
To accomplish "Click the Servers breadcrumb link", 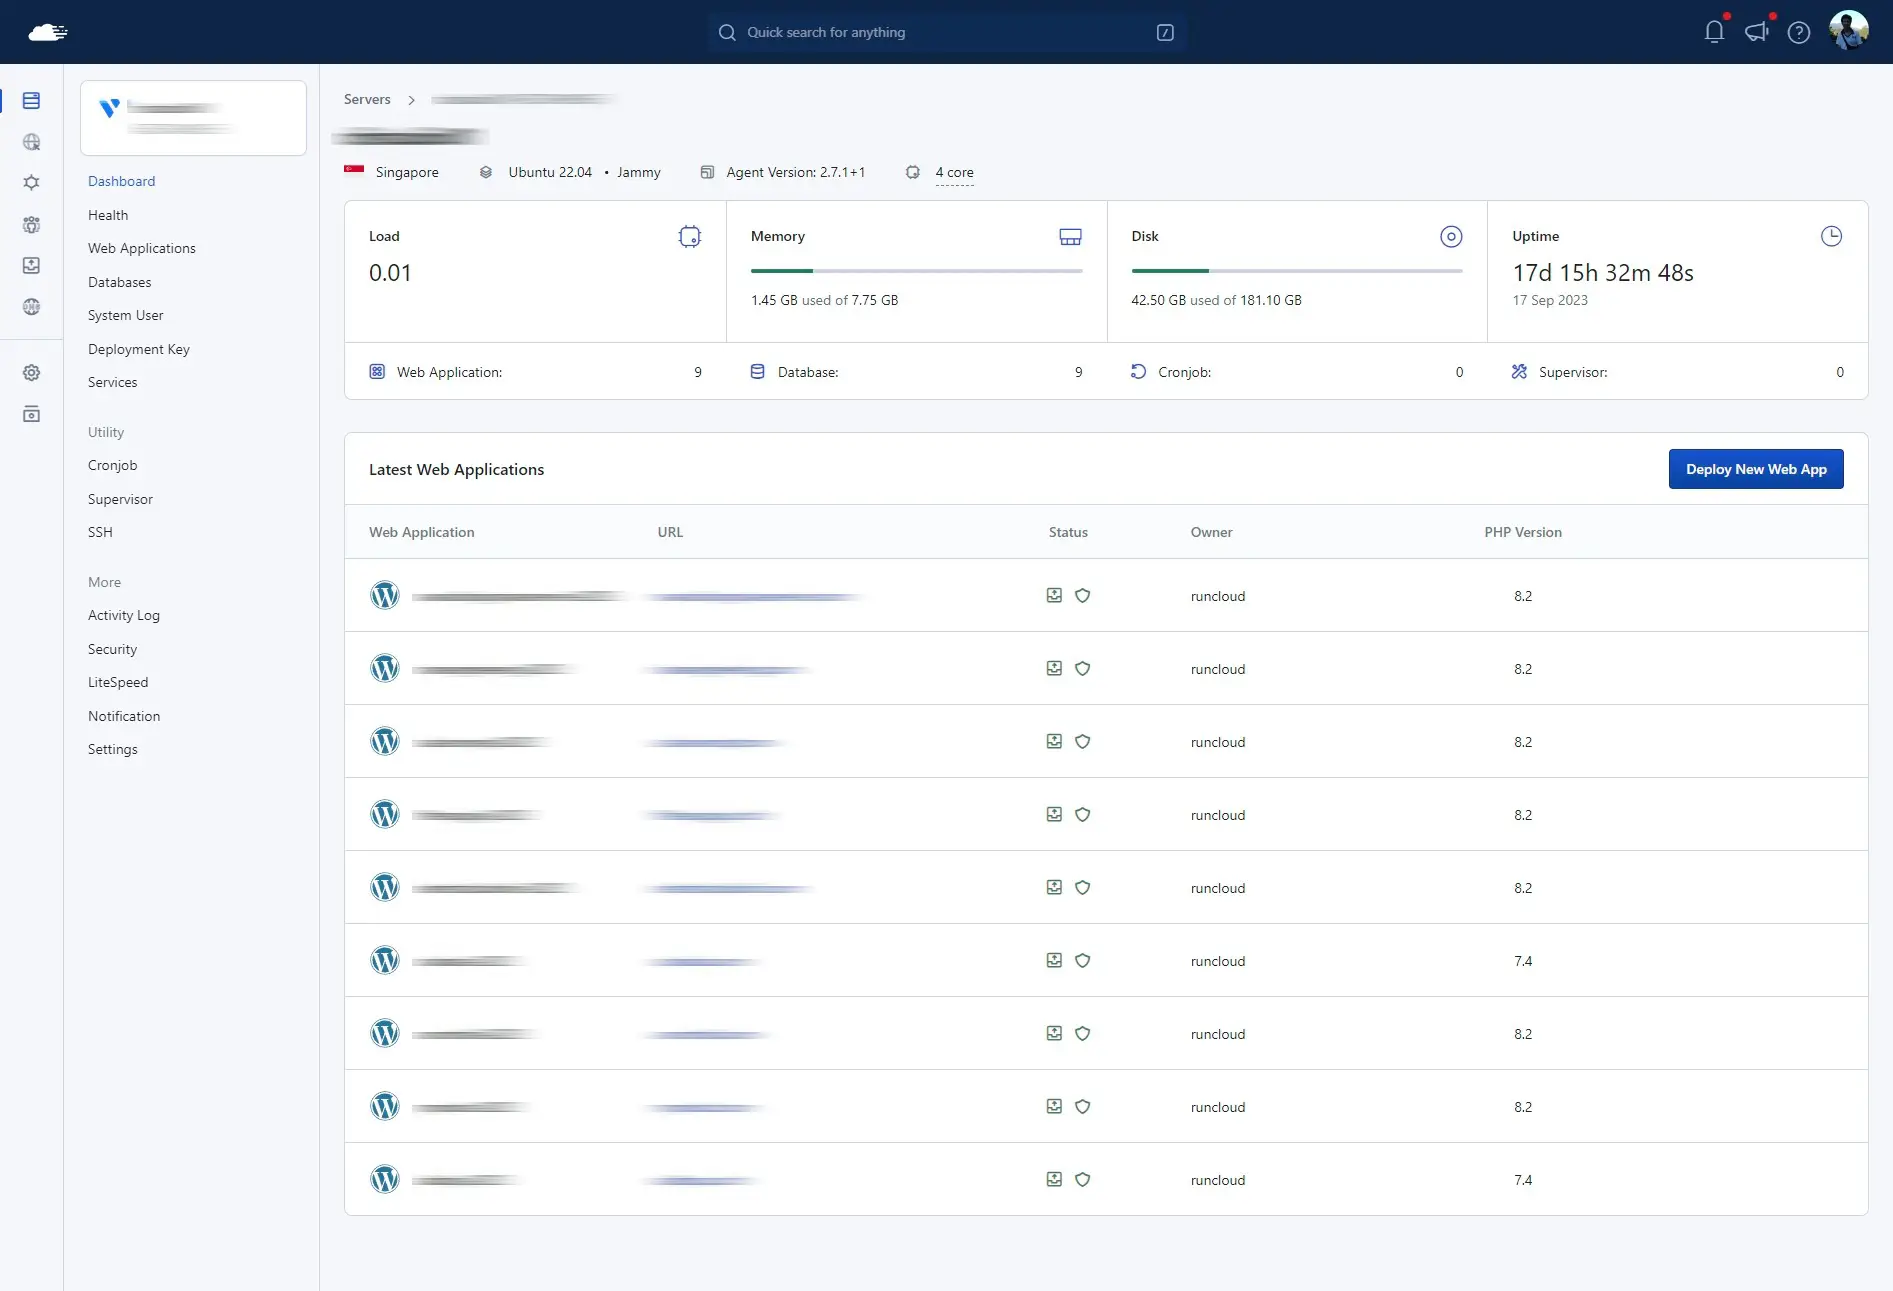I will coord(367,100).
